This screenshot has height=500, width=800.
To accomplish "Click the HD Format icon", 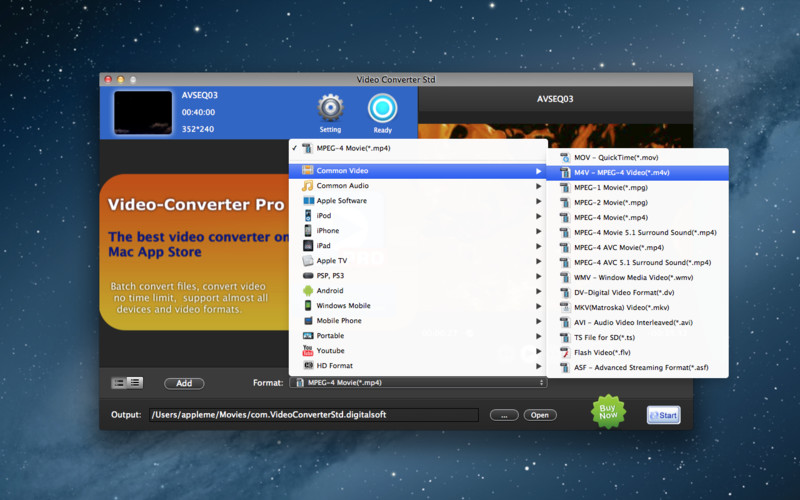I will [308, 365].
